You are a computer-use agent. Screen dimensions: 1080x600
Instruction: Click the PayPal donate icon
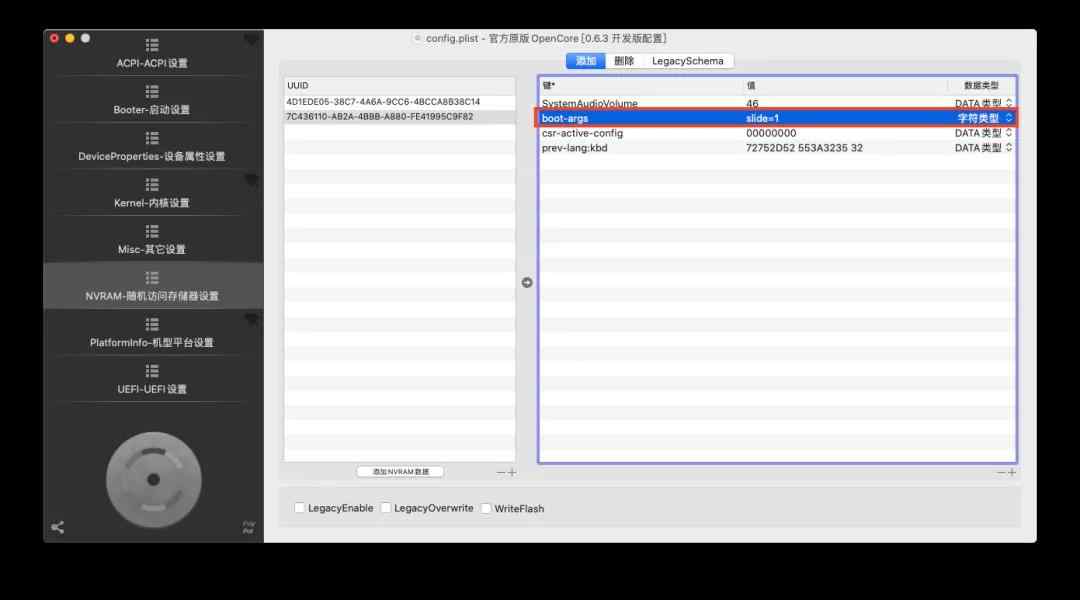point(249,528)
